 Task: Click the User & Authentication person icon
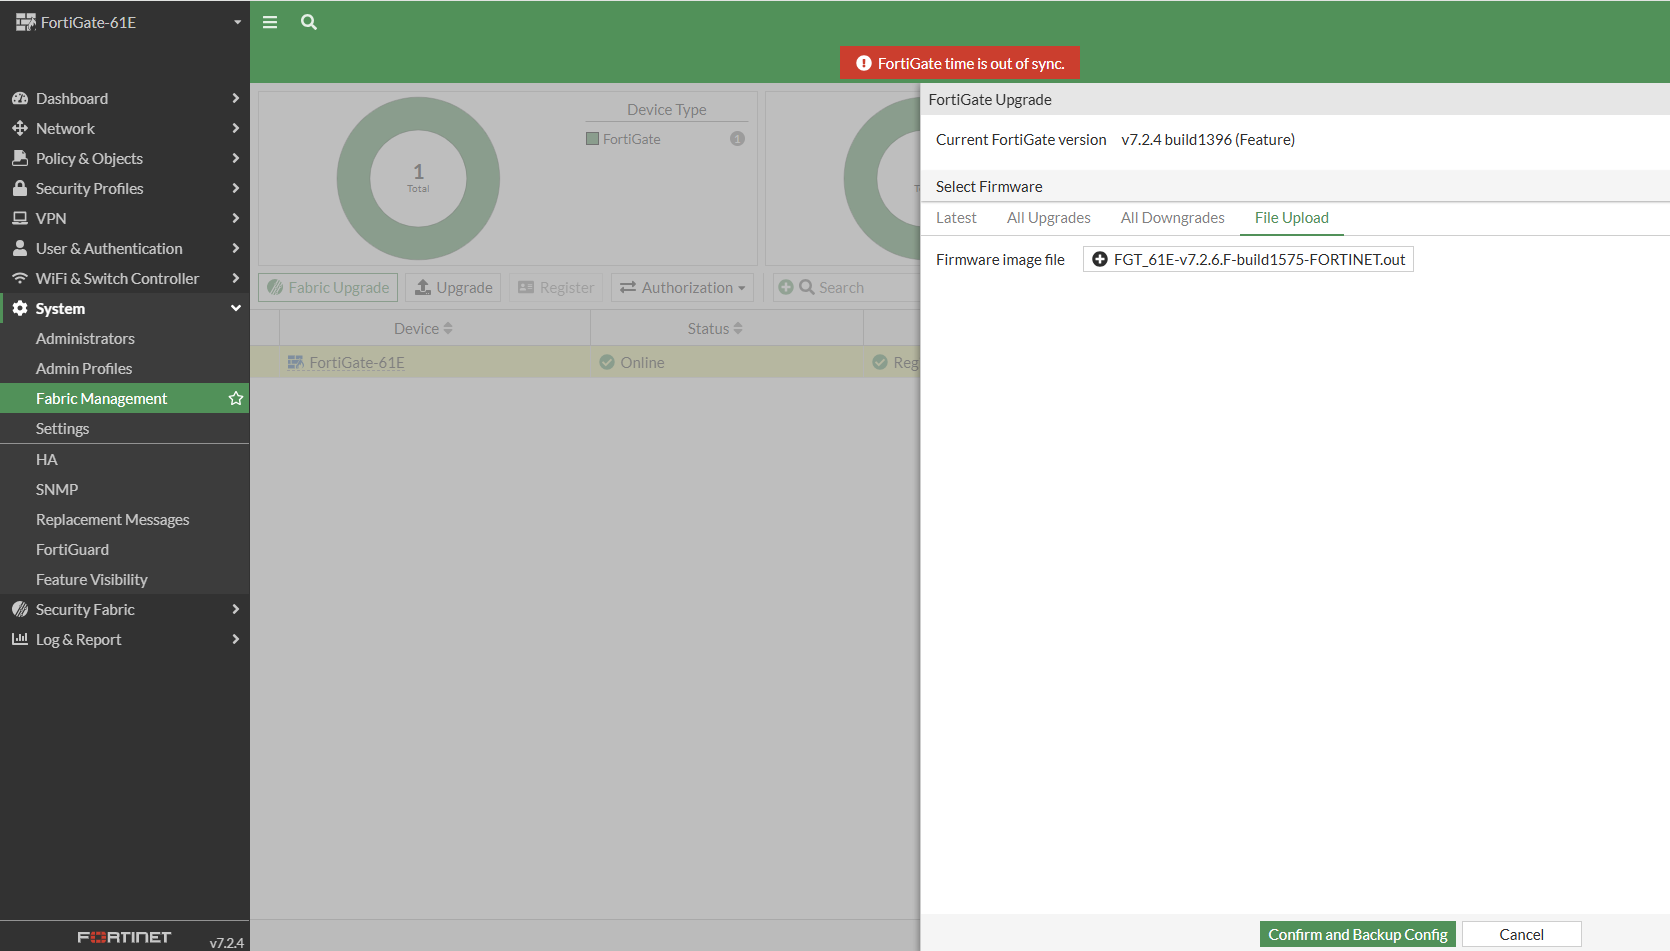pyautogui.click(x=20, y=248)
